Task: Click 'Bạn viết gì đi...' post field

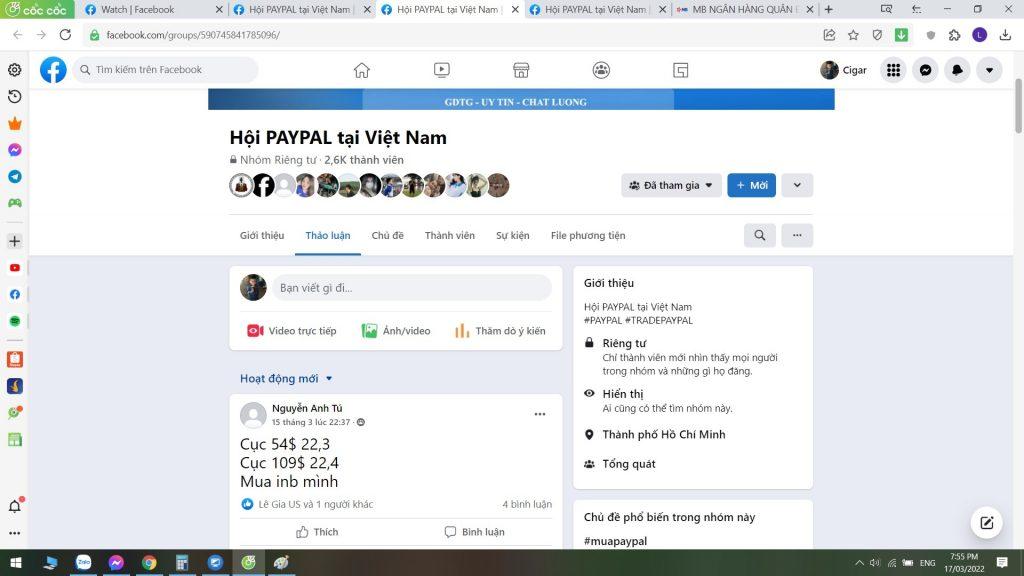Action: pos(411,288)
